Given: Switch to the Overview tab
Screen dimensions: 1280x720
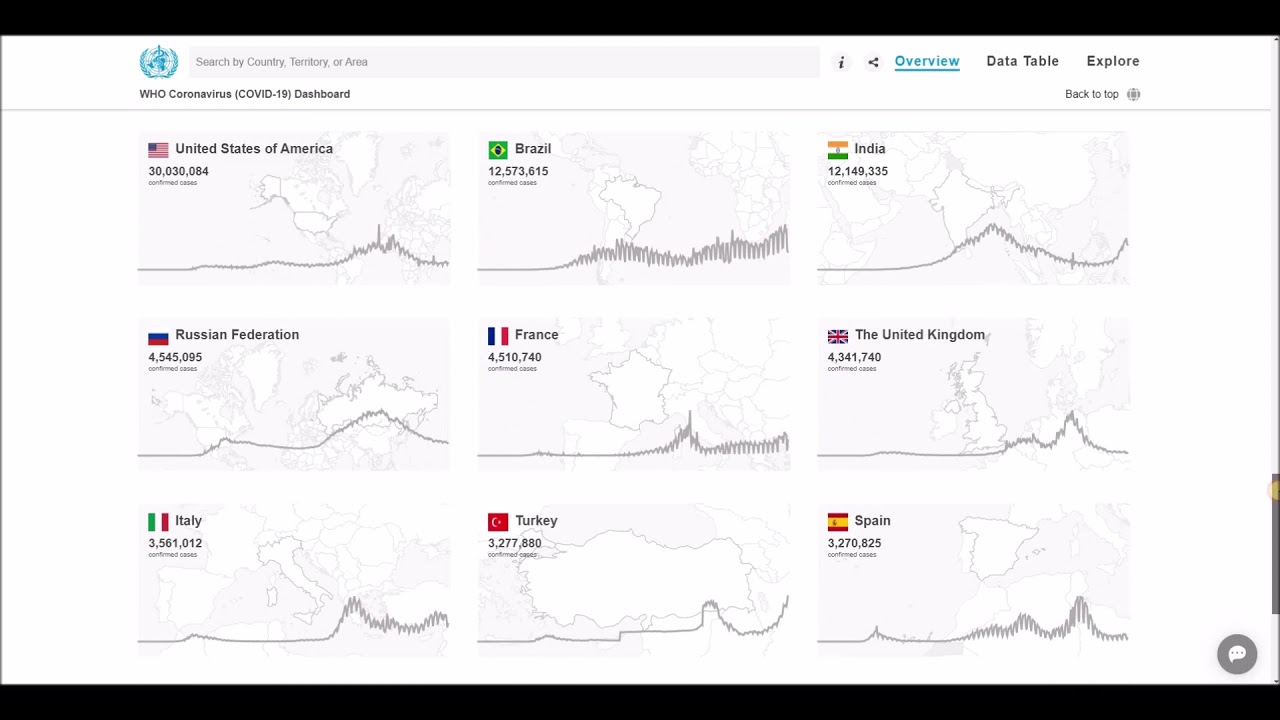Looking at the screenshot, I should click(x=927, y=61).
